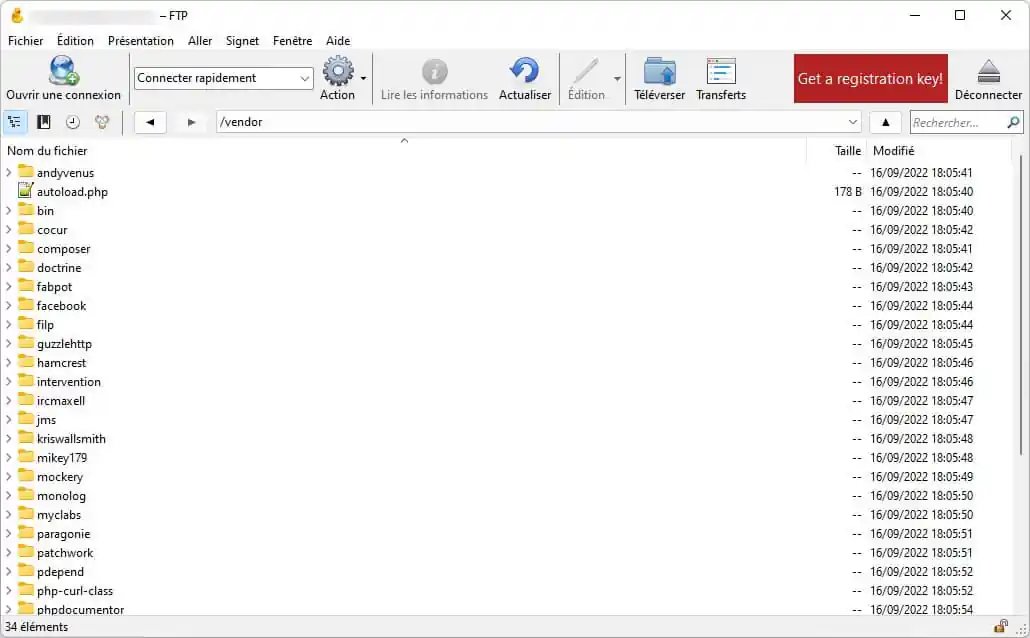Click the monolog folder icon

pyautogui.click(x=26, y=494)
